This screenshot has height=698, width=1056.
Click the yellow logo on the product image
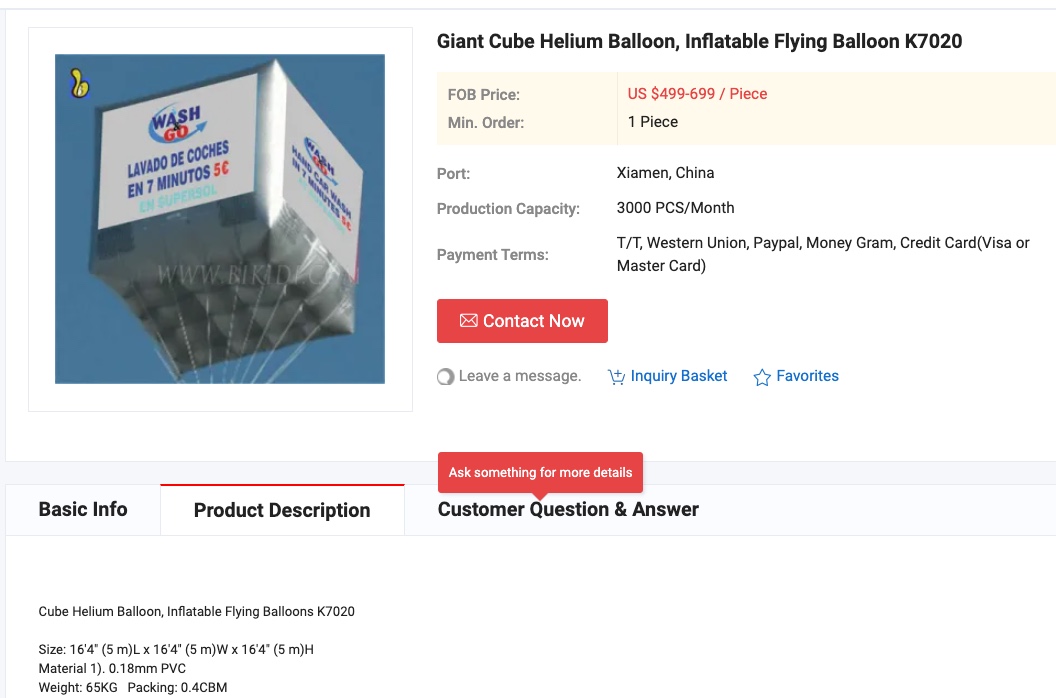tap(80, 84)
